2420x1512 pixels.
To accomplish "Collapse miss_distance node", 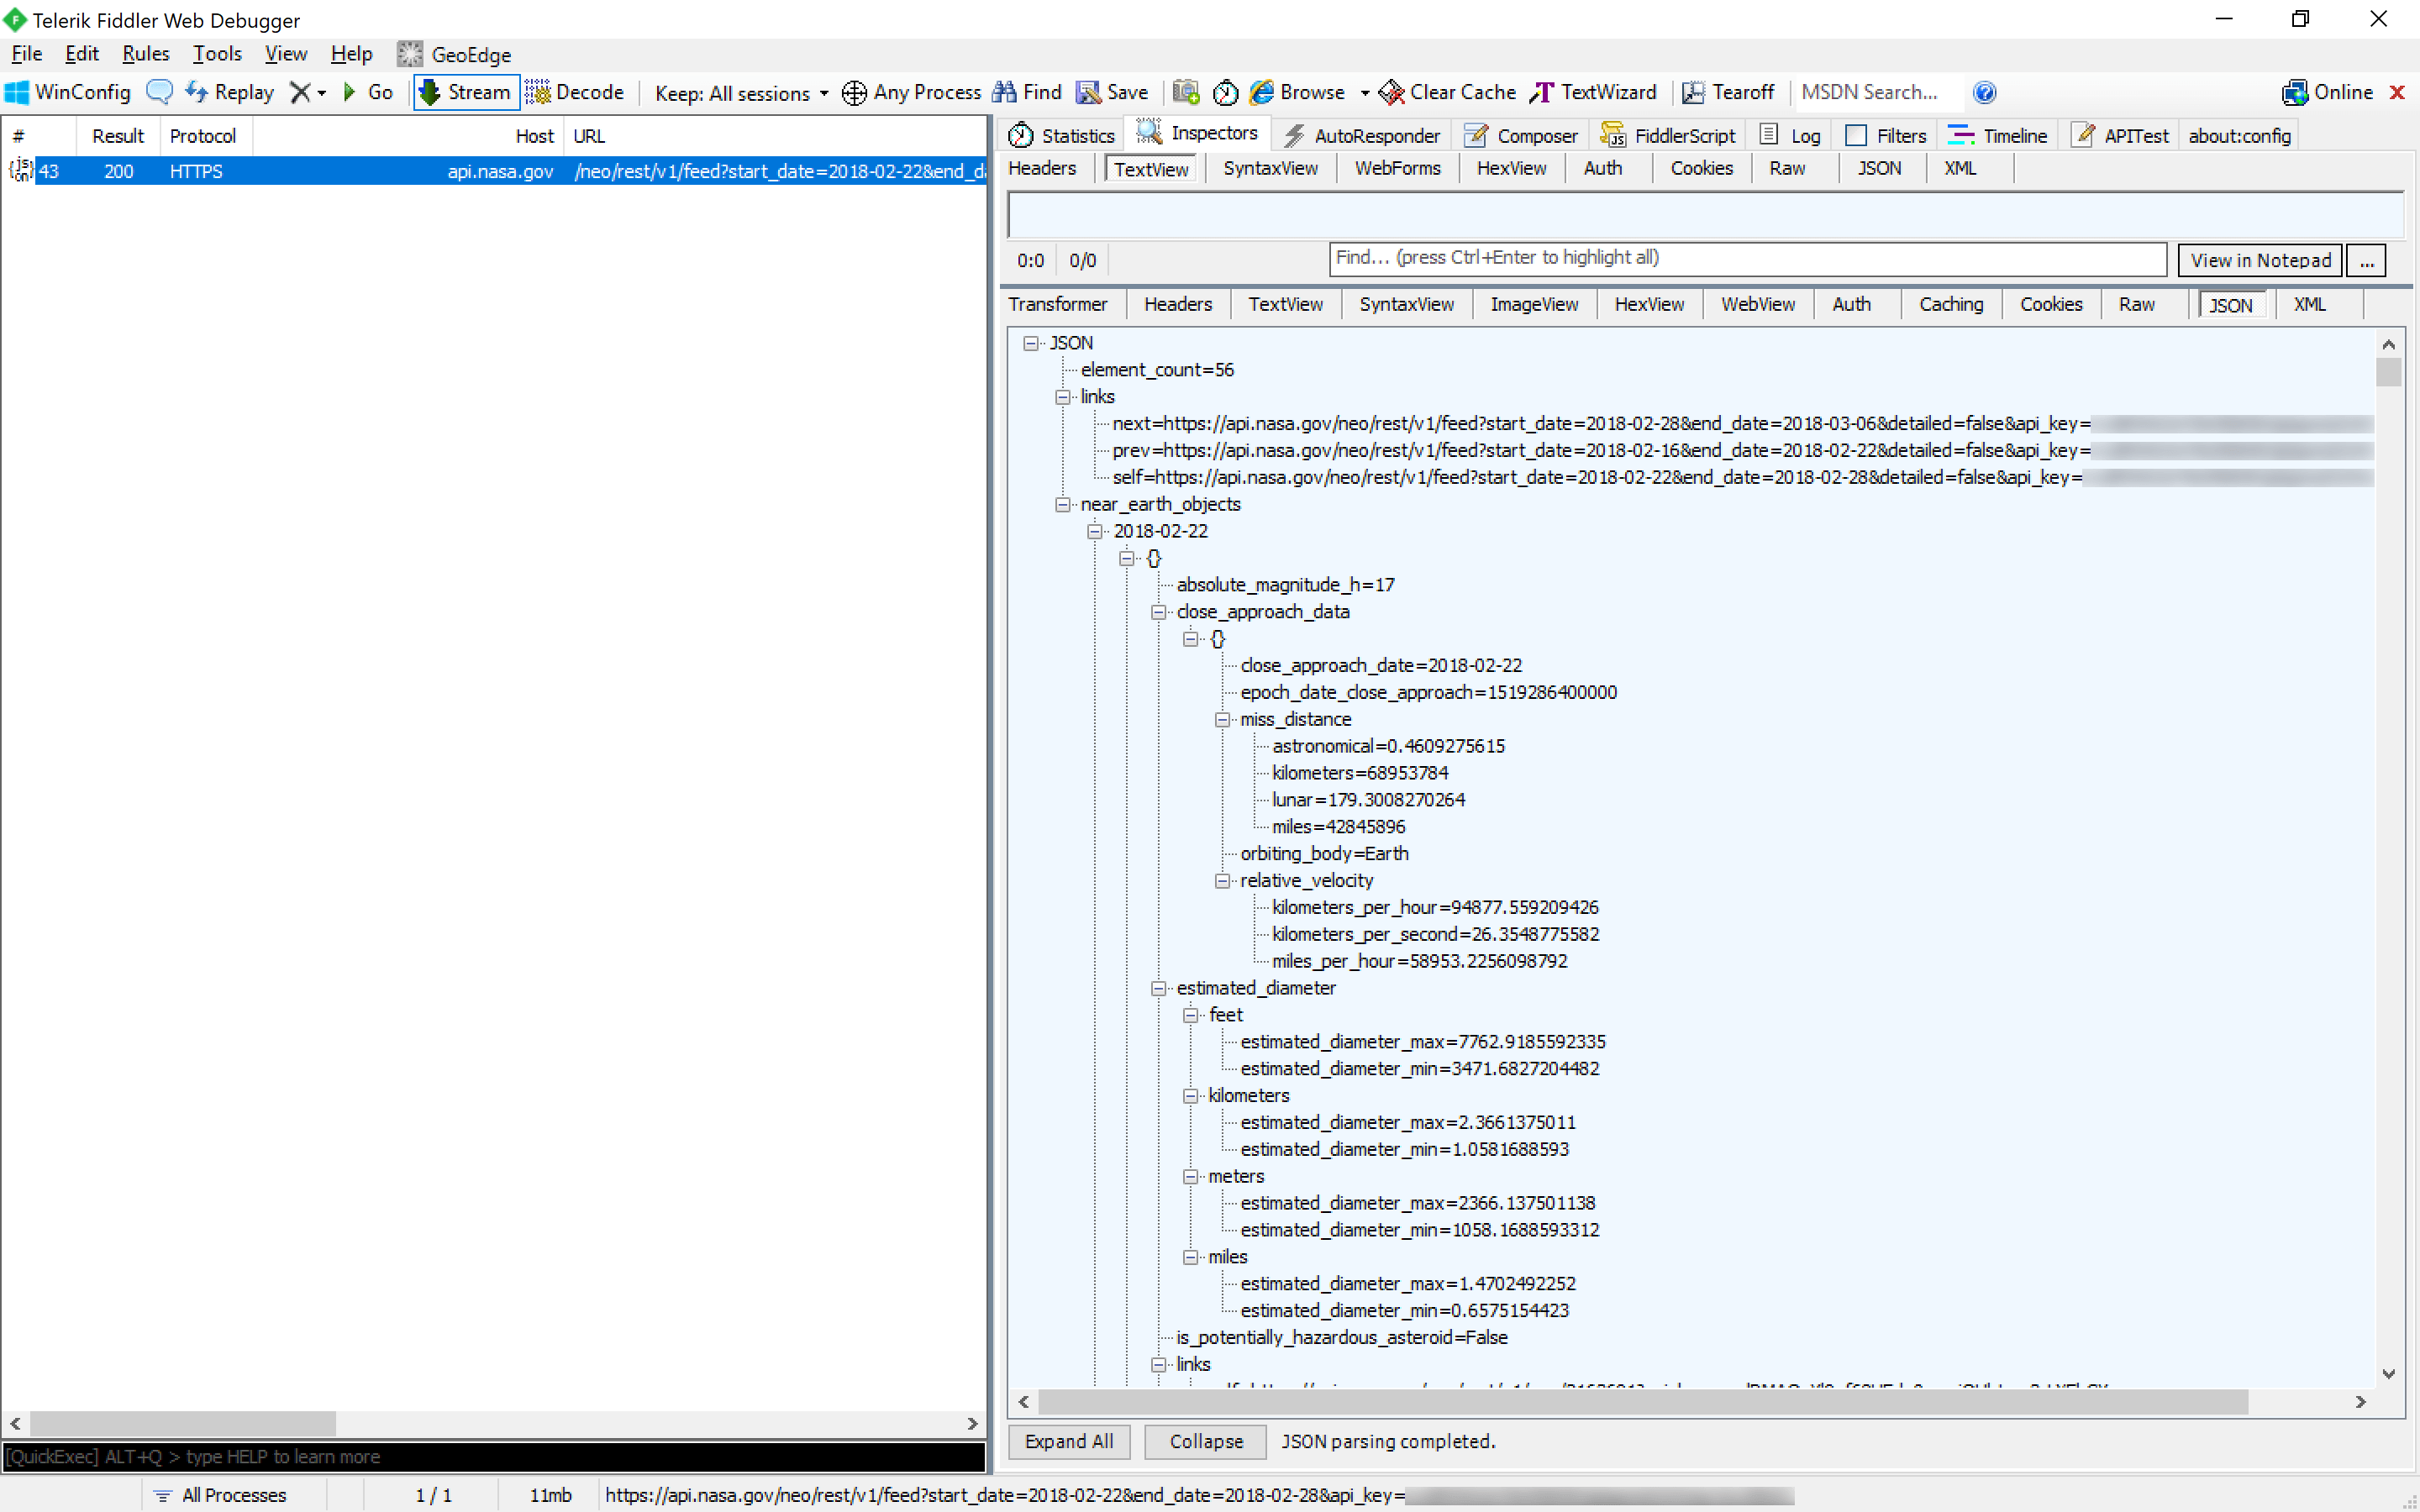I will click(x=1222, y=719).
